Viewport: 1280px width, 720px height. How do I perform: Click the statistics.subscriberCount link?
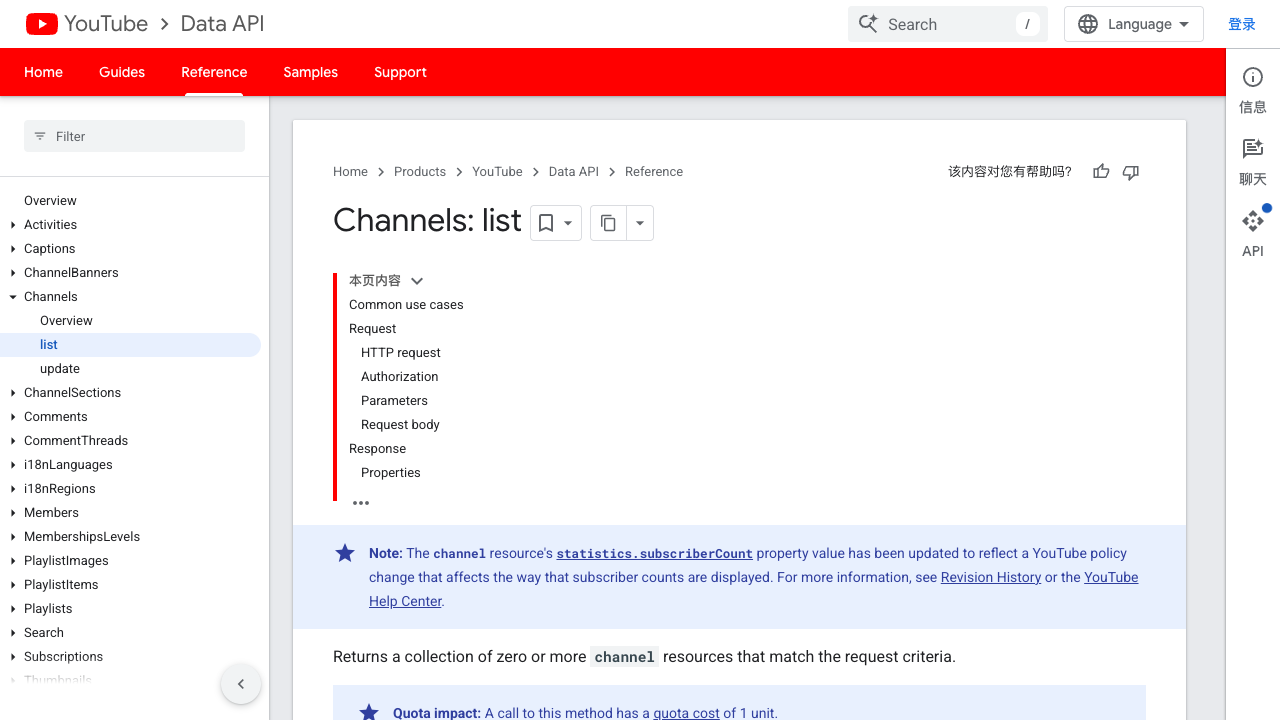[654, 553]
